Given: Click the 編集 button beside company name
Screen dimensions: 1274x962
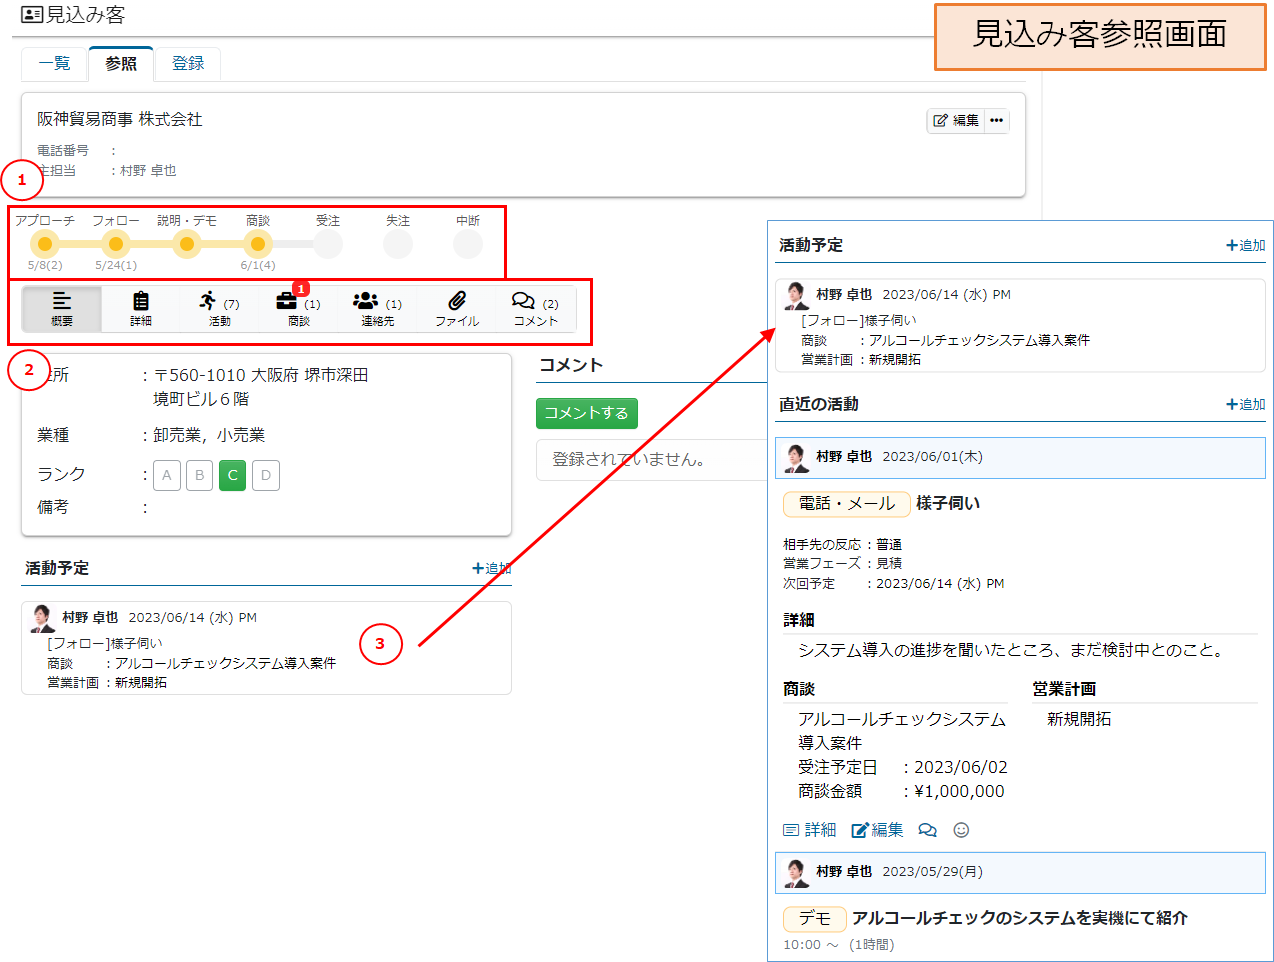Looking at the screenshot, I should (x=956, y=121).
